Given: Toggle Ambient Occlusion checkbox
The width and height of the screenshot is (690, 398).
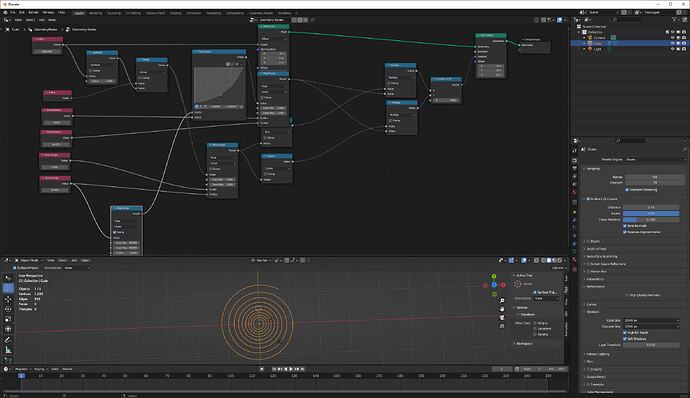Looking at the screenshot, I should click(x=588, y=199).
